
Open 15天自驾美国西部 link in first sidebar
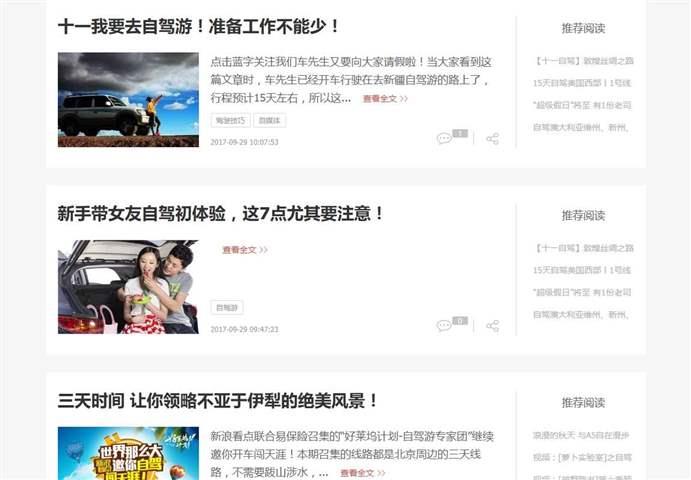tap(584, 83)
